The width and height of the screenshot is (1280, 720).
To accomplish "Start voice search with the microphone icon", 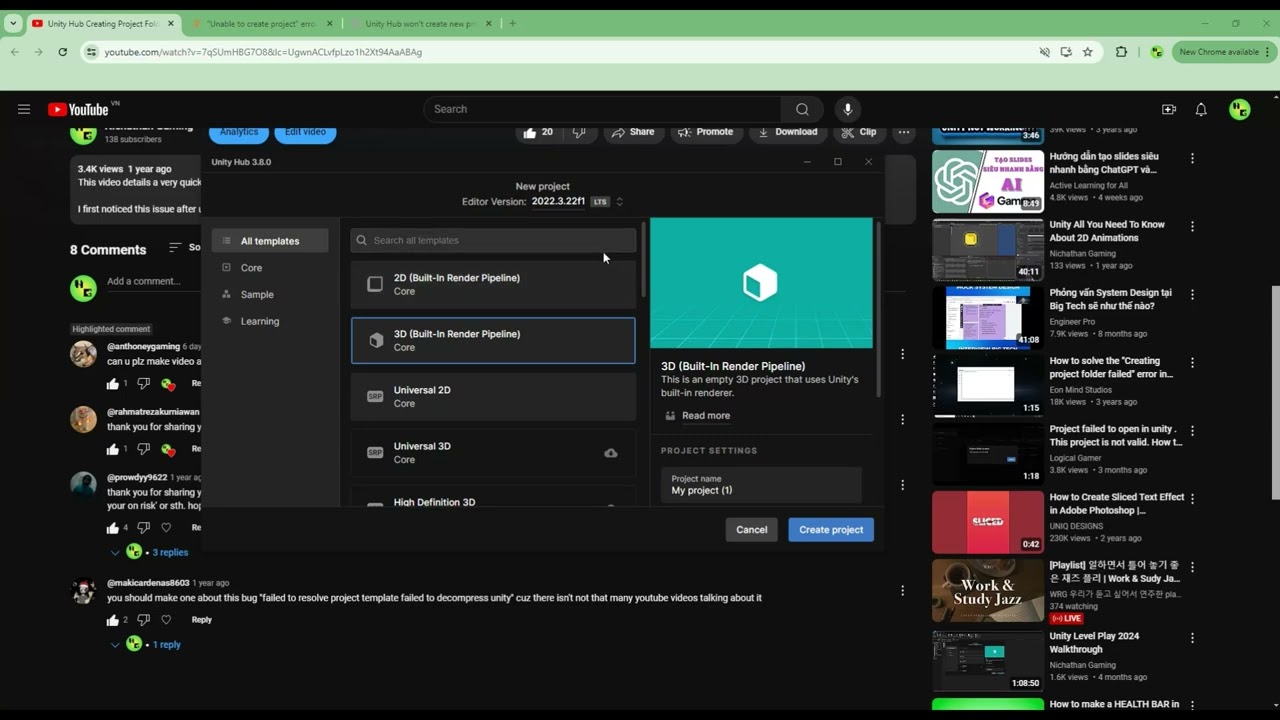I will pyautogui.click(x=848, y=109).
